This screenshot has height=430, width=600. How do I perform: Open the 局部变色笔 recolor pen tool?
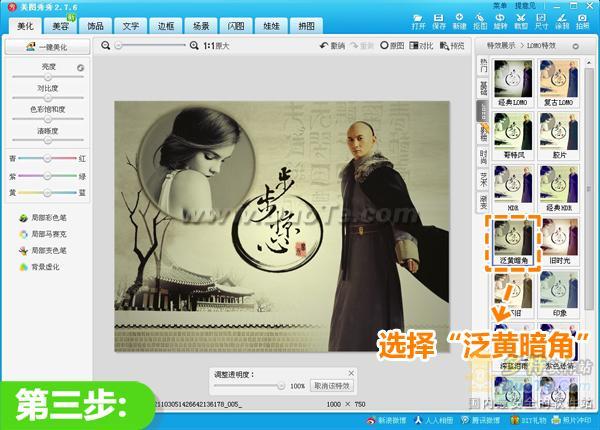(43, 251)
